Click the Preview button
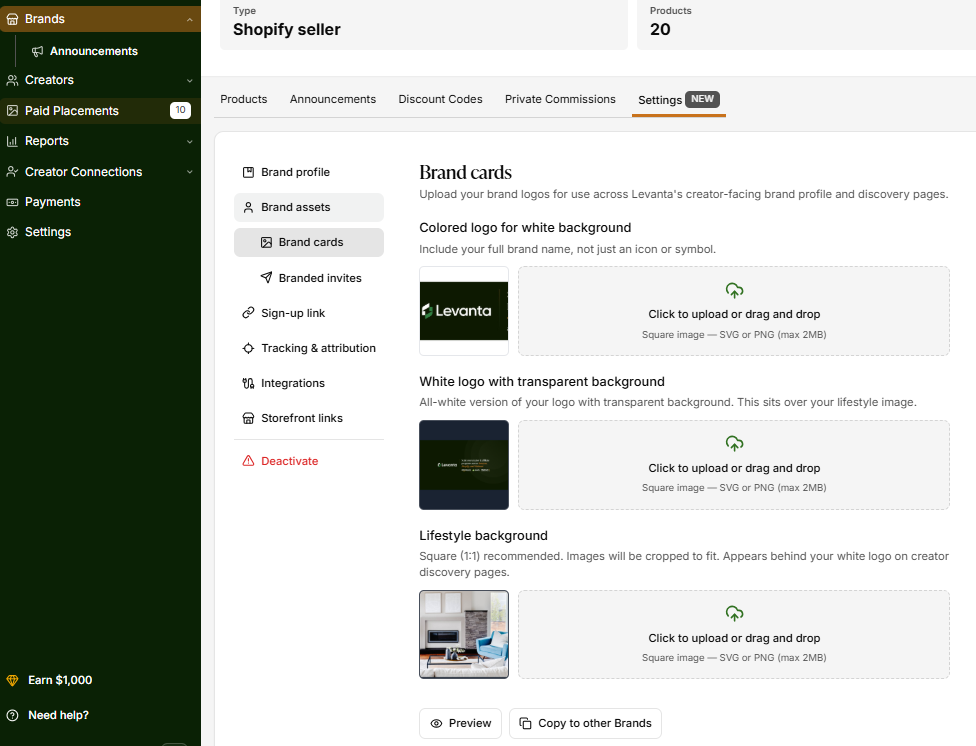Viewport: 976px width, 746px height. tap(460, 724)
